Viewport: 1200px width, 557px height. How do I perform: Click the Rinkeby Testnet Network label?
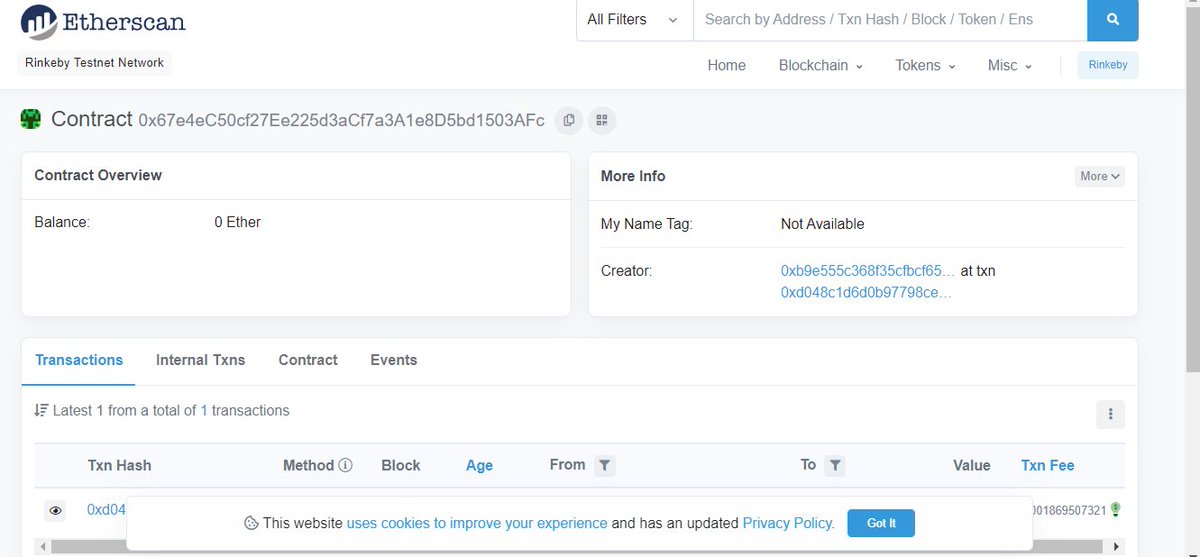(x=95, y=63)
